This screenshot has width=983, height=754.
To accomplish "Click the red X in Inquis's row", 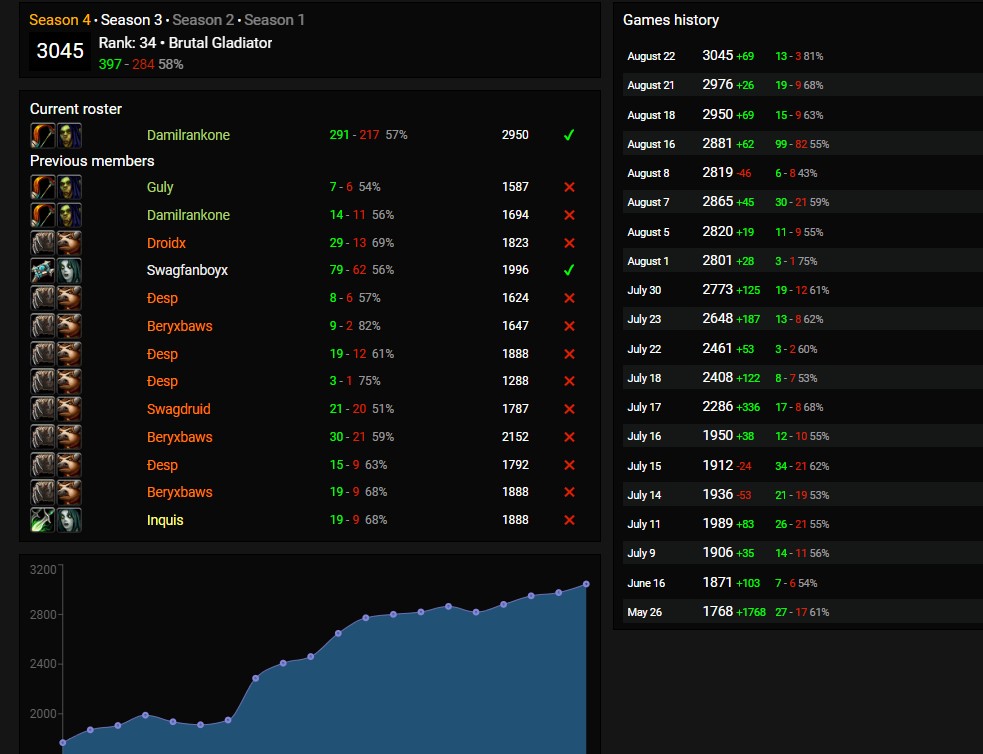I will click(x=569, y=520).
